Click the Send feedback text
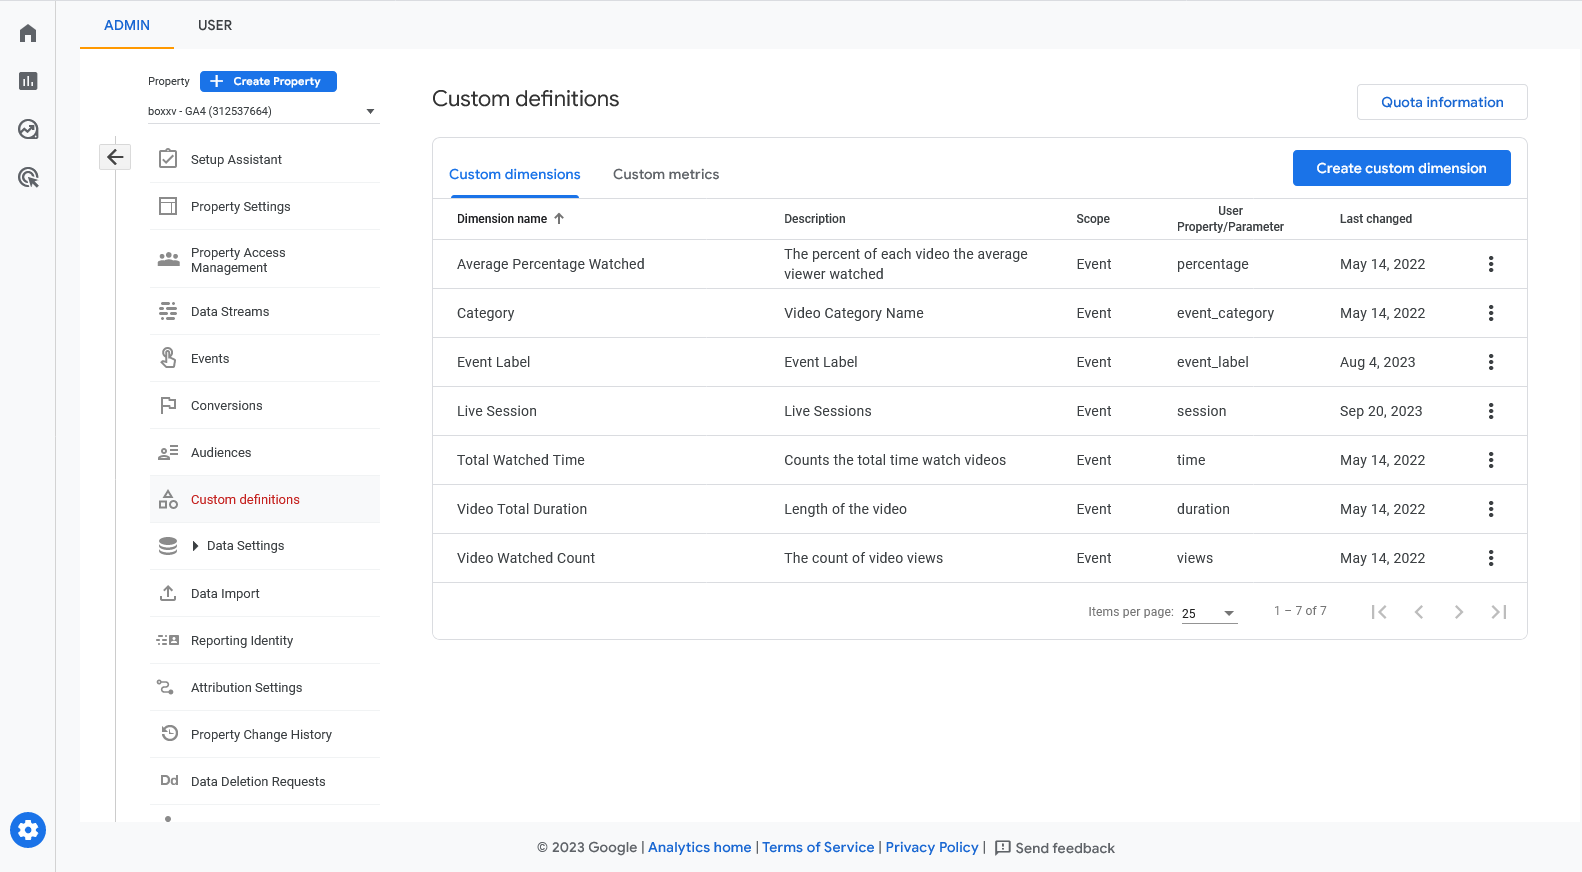The width and height of the screenshot is (1582, 872). click(1065, 848)
